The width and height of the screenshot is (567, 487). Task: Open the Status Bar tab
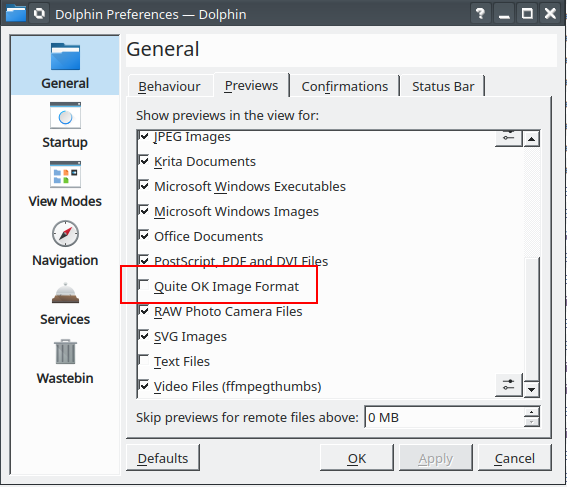(x=443, y=86)
